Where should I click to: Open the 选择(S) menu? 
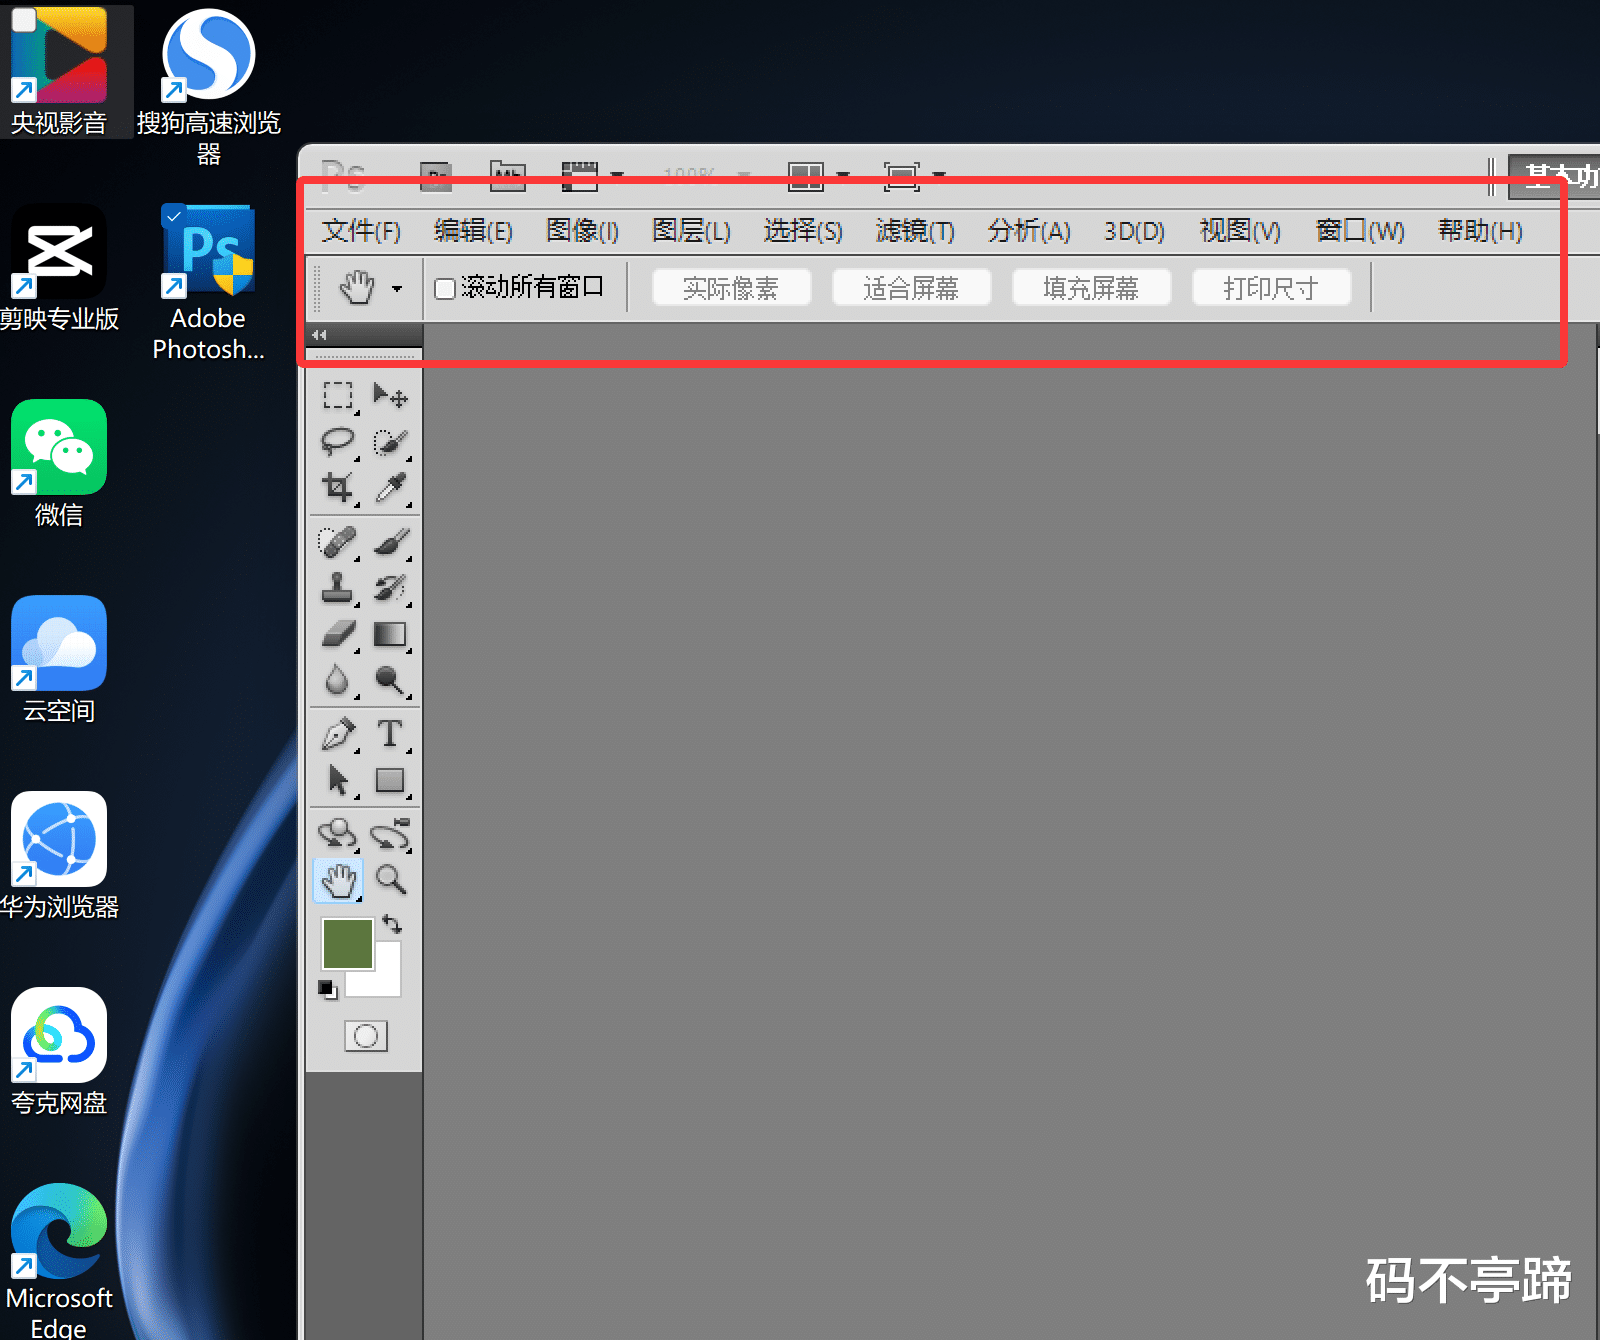click(x=803, y=231)
